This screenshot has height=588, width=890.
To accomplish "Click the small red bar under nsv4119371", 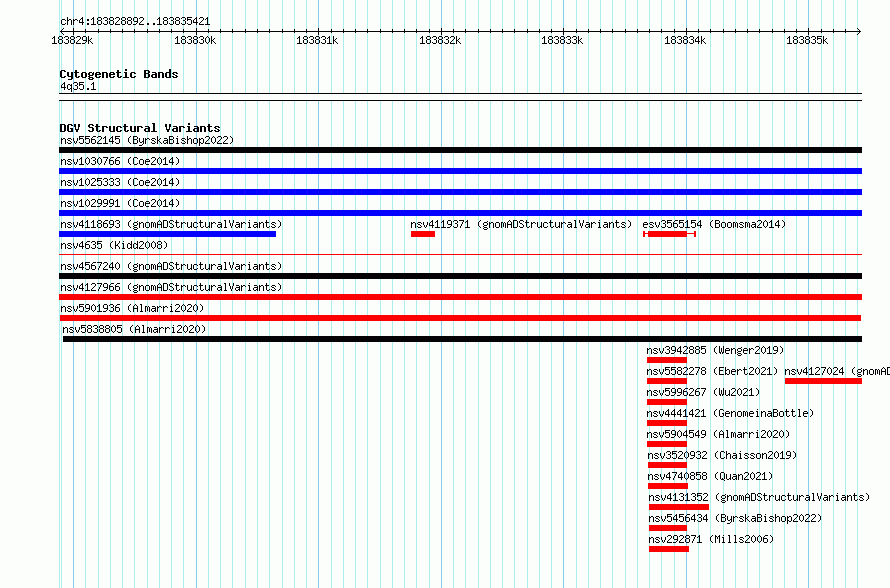I will tap(423, 234).
